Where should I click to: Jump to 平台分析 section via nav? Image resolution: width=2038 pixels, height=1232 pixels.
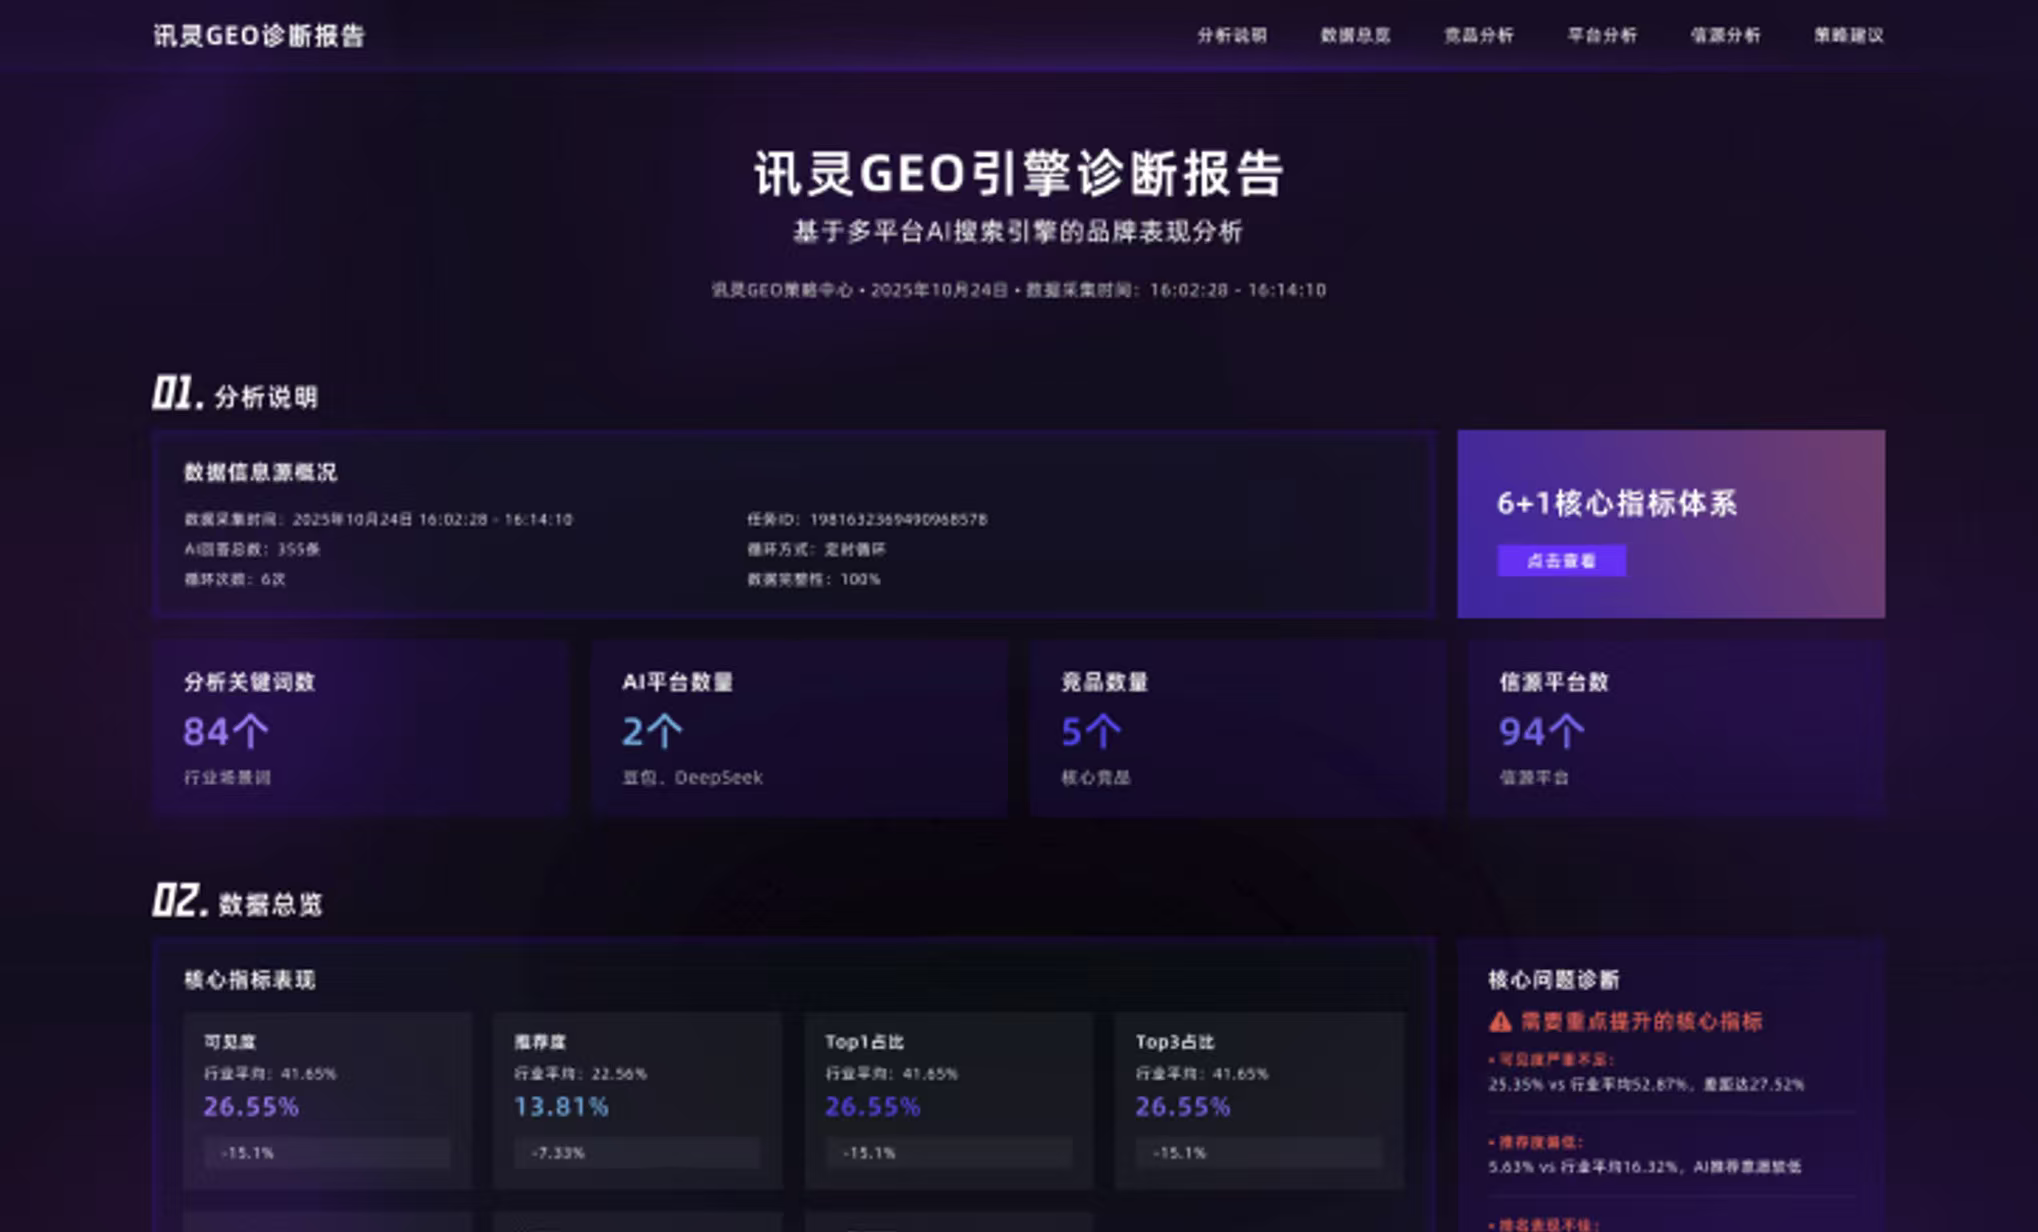click(x=1601, y=35)
